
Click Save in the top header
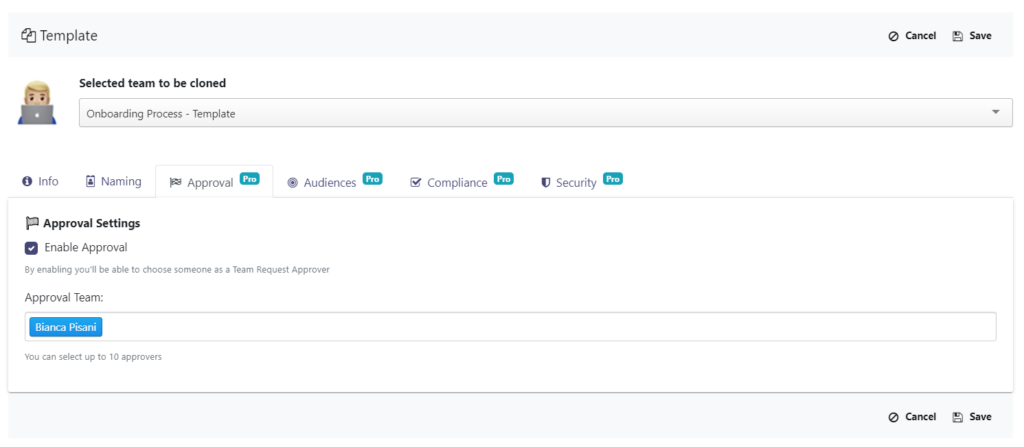click(x=972, y=36)
